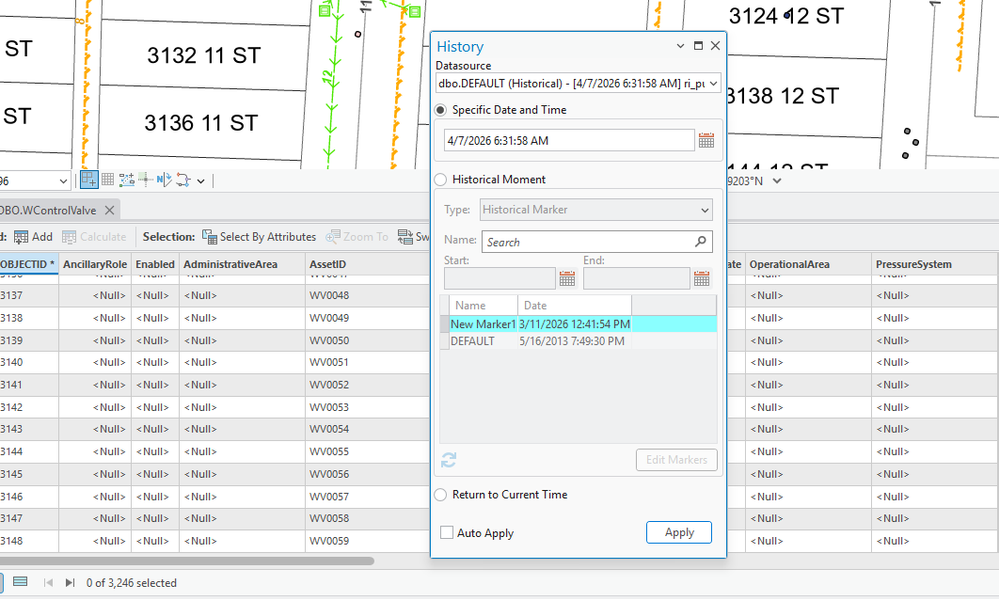
Task: Close the DBO.WControlValve table tab
Action: coord(110,210)
